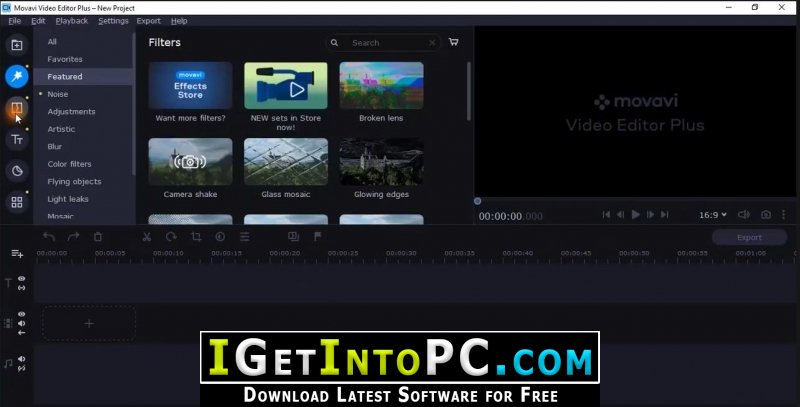This screenshot has height=407, width=800.
Task: Open the More tools grid icon
Action: coord(17,202)
